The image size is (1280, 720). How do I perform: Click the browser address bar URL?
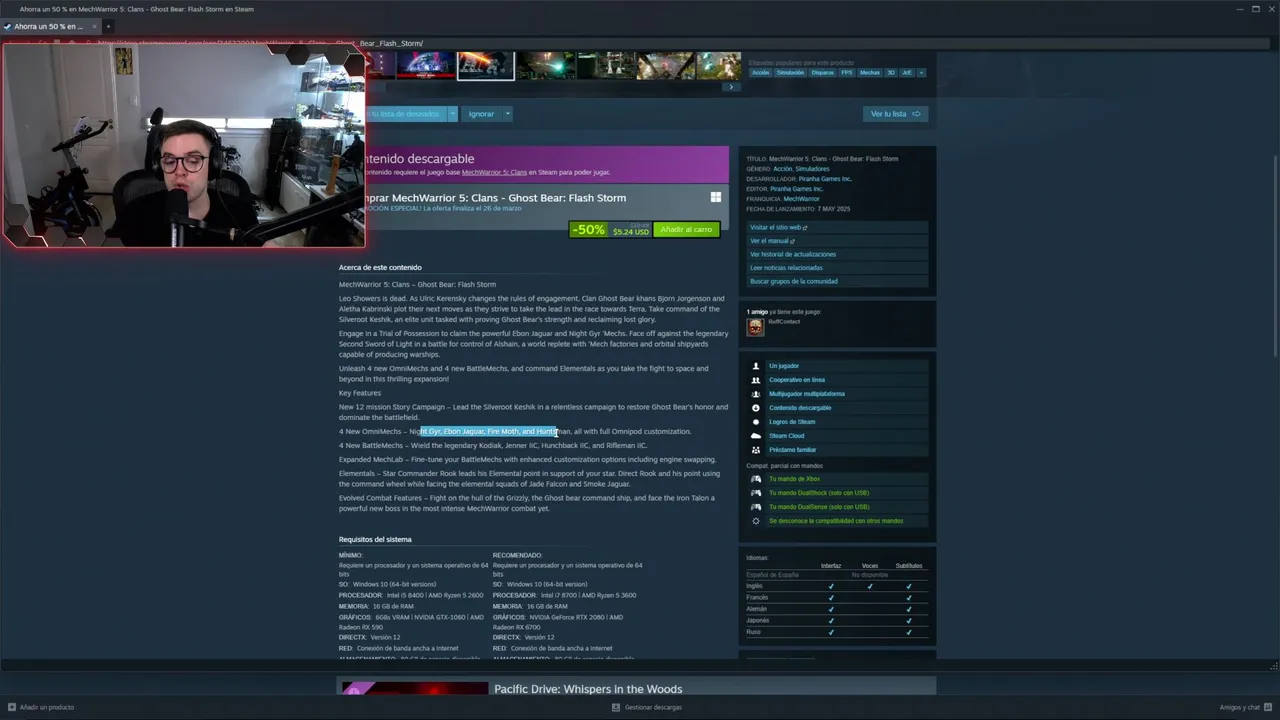click(x=260, y=44)
